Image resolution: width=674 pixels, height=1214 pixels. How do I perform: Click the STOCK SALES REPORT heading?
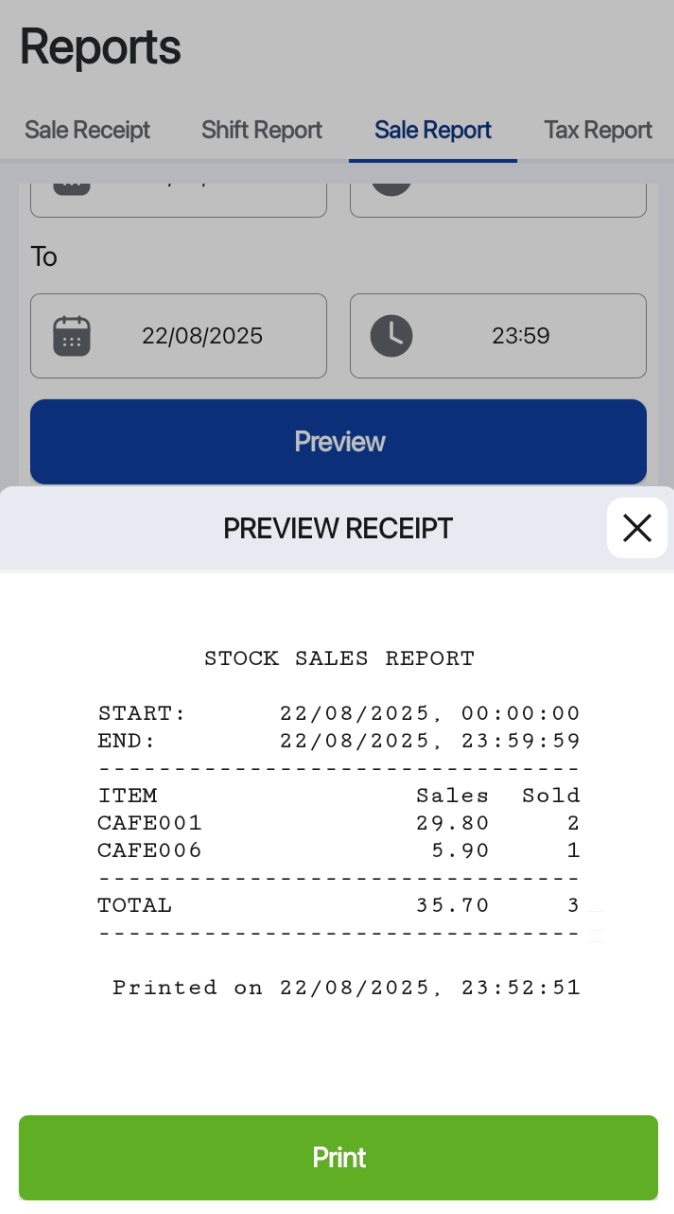(x=339, y=659)
